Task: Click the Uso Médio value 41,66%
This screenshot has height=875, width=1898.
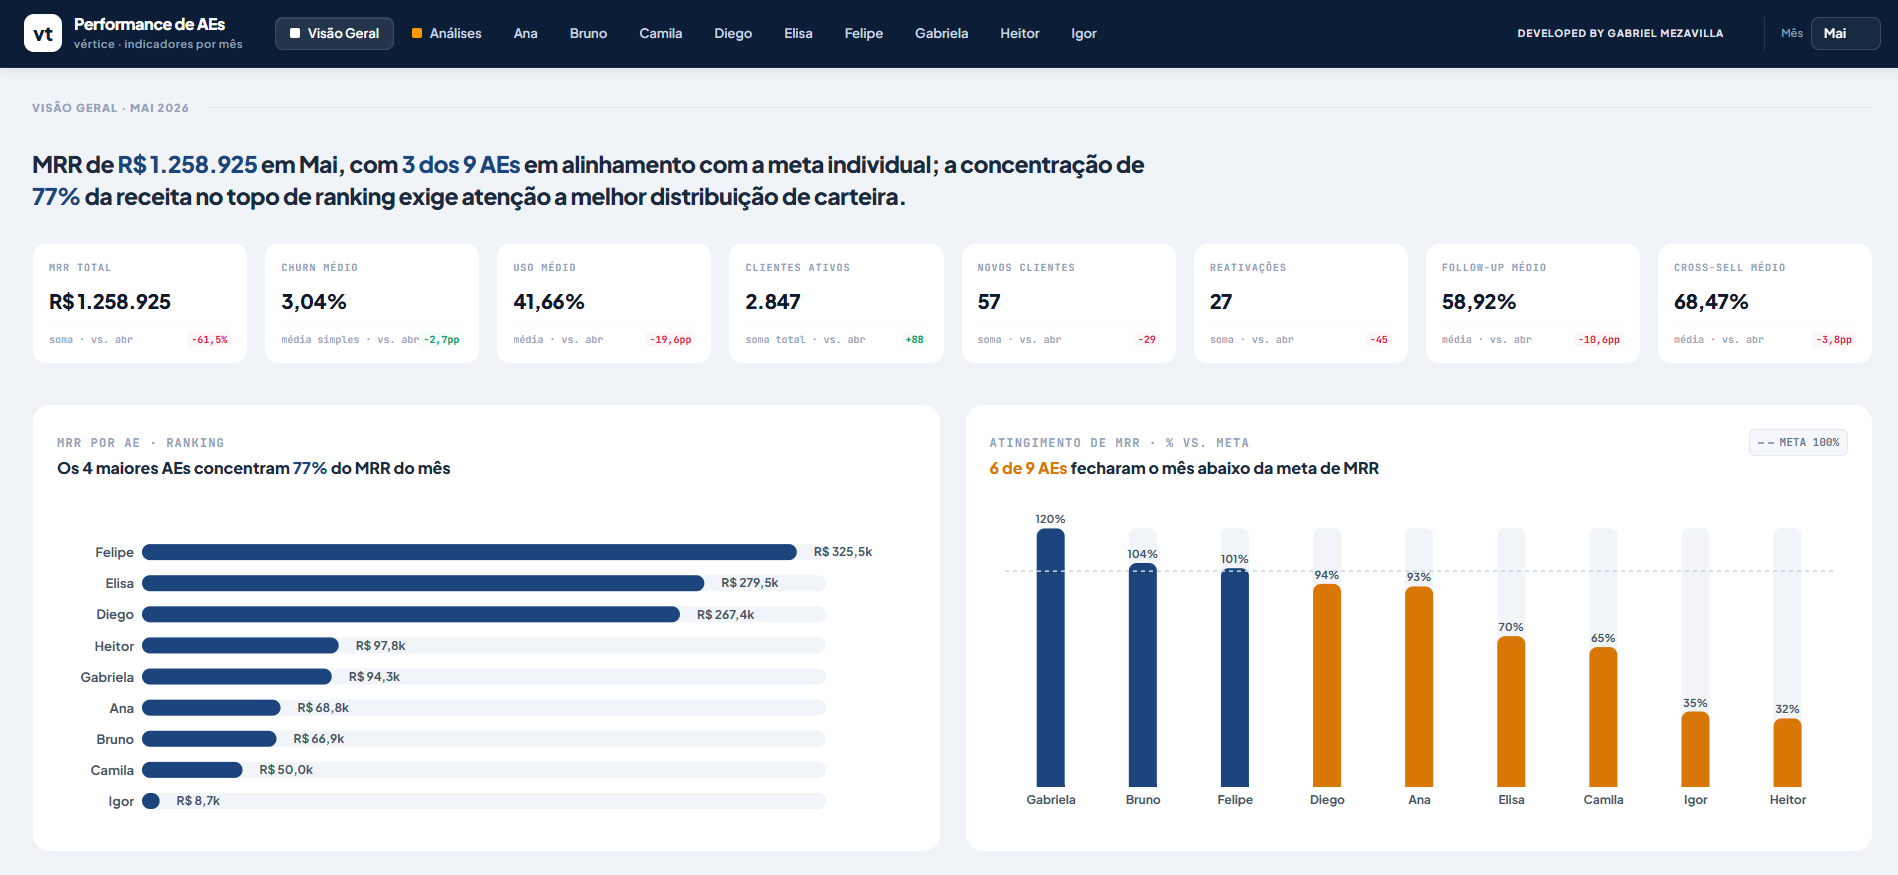Action: pos(549,302)
